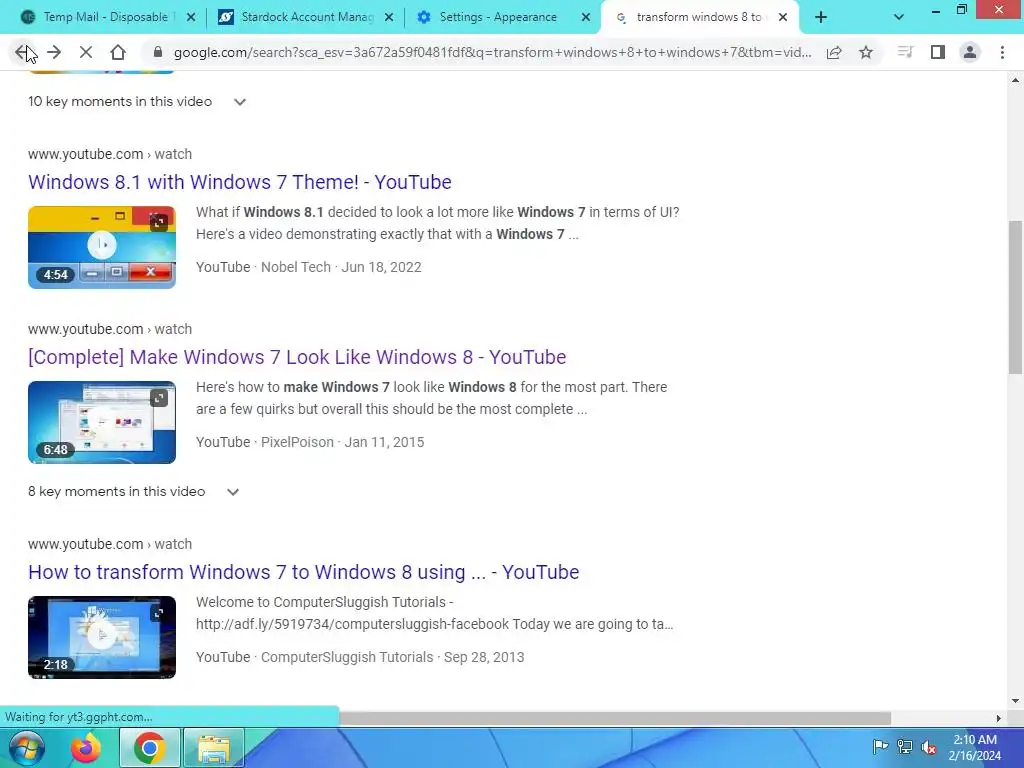
Task: Click the address bar URL field
Action: click(492, 52)
